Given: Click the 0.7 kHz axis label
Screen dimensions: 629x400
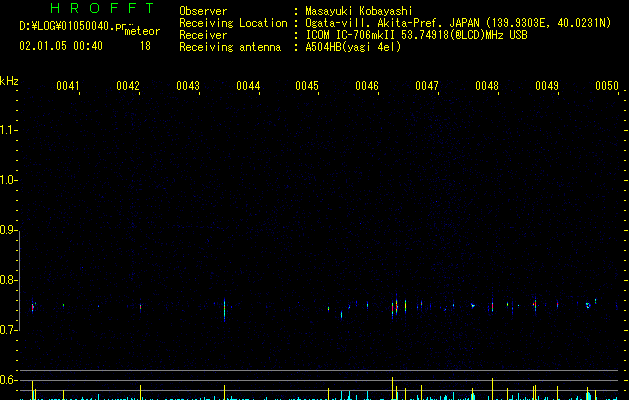Looking at the screenshot, I should (x=8, y=330).
